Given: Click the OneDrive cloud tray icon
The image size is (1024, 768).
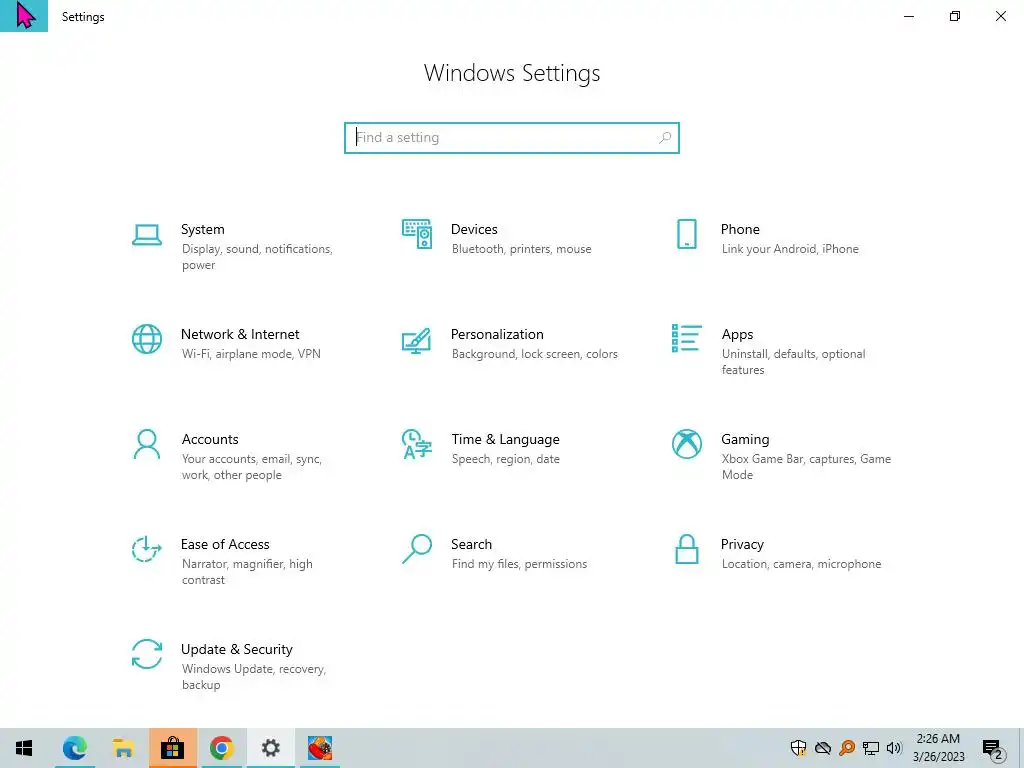Looking at the screenshot, I should [x=823, y=748].
